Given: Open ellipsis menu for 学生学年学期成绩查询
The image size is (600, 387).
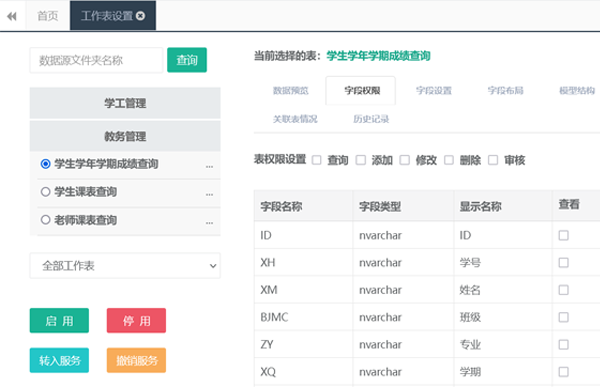Looking at the screenshot, I should coord(209,167).
